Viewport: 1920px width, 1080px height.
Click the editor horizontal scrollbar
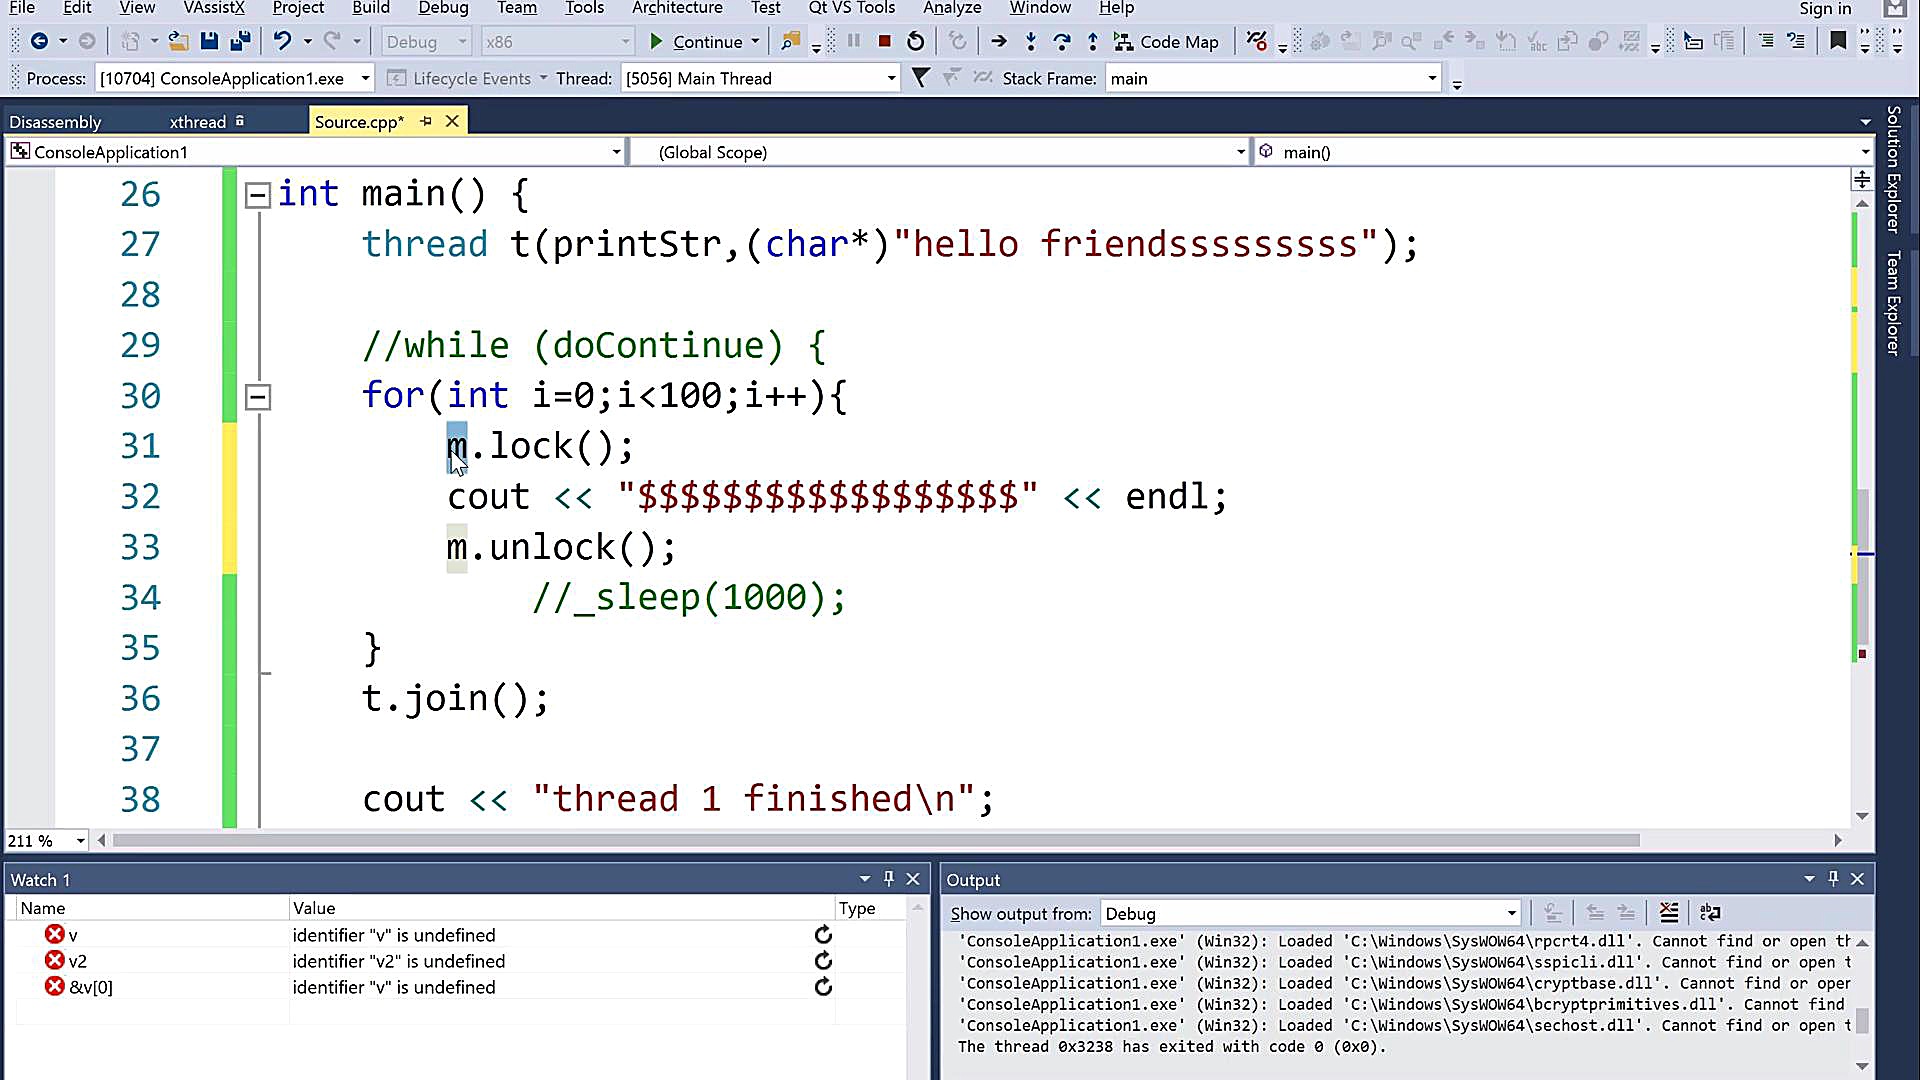tap(876, 840)
